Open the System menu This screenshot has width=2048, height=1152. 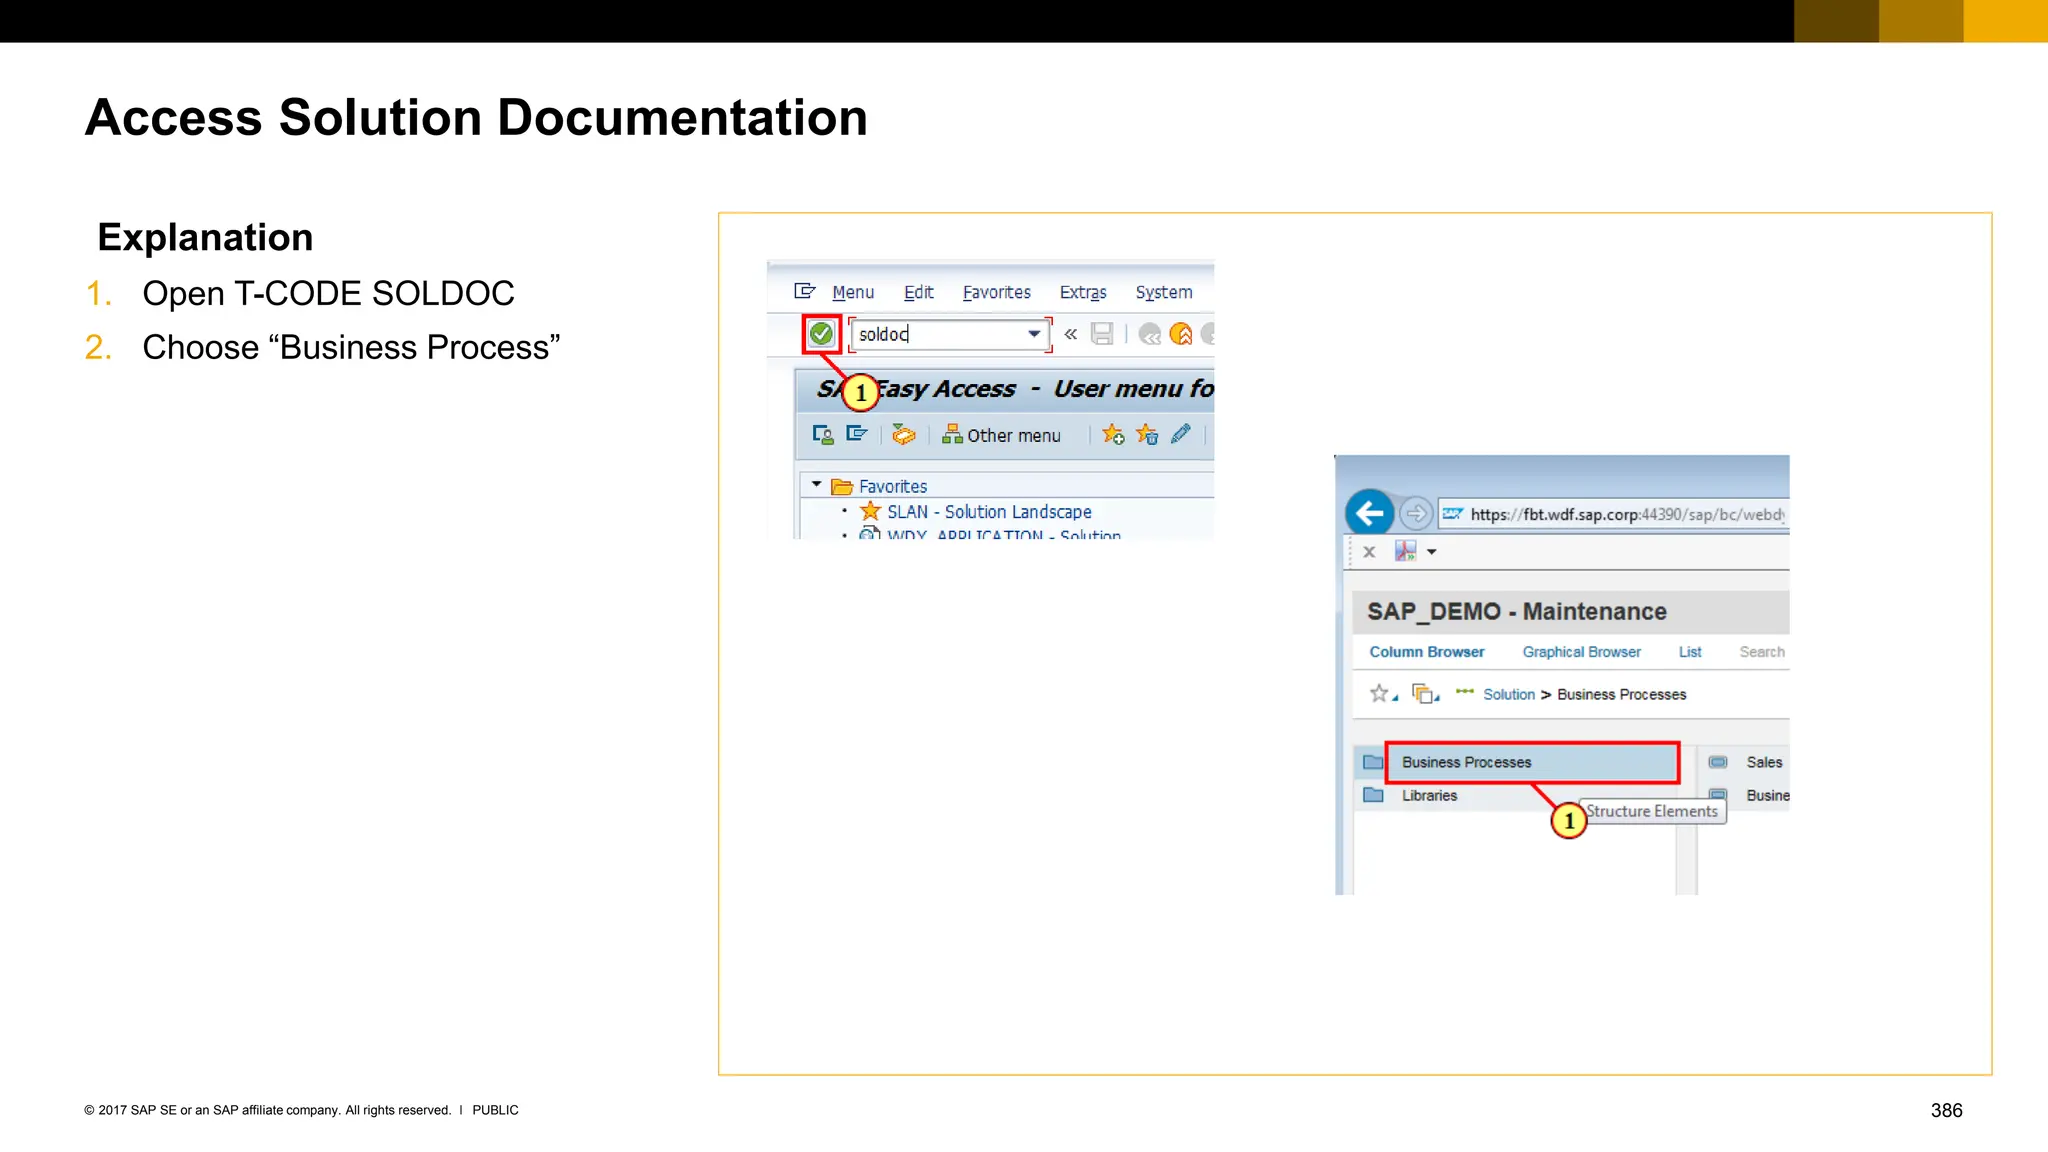1164,292
